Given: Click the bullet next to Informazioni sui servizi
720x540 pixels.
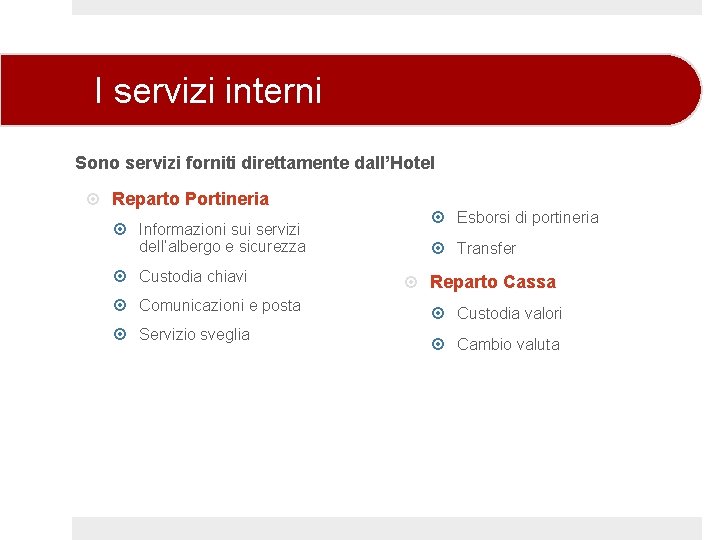Looking at the screenshot, I should (120, 229).
